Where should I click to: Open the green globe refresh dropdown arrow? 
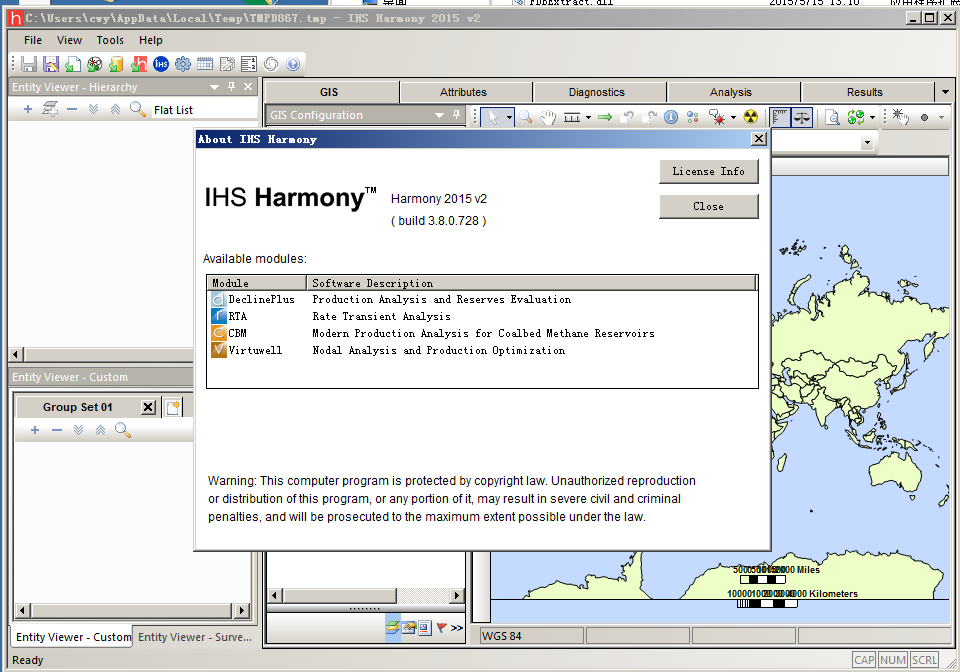pos(872,118)
